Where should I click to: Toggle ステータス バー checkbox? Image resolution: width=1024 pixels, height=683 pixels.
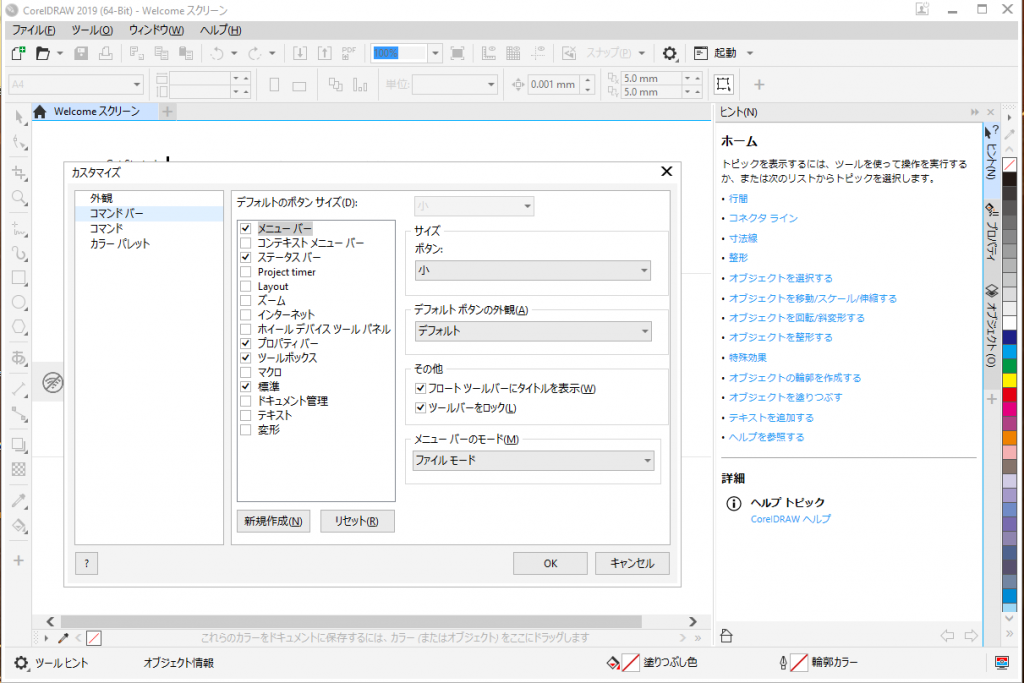pyautogui.click(x=246, y=257)
